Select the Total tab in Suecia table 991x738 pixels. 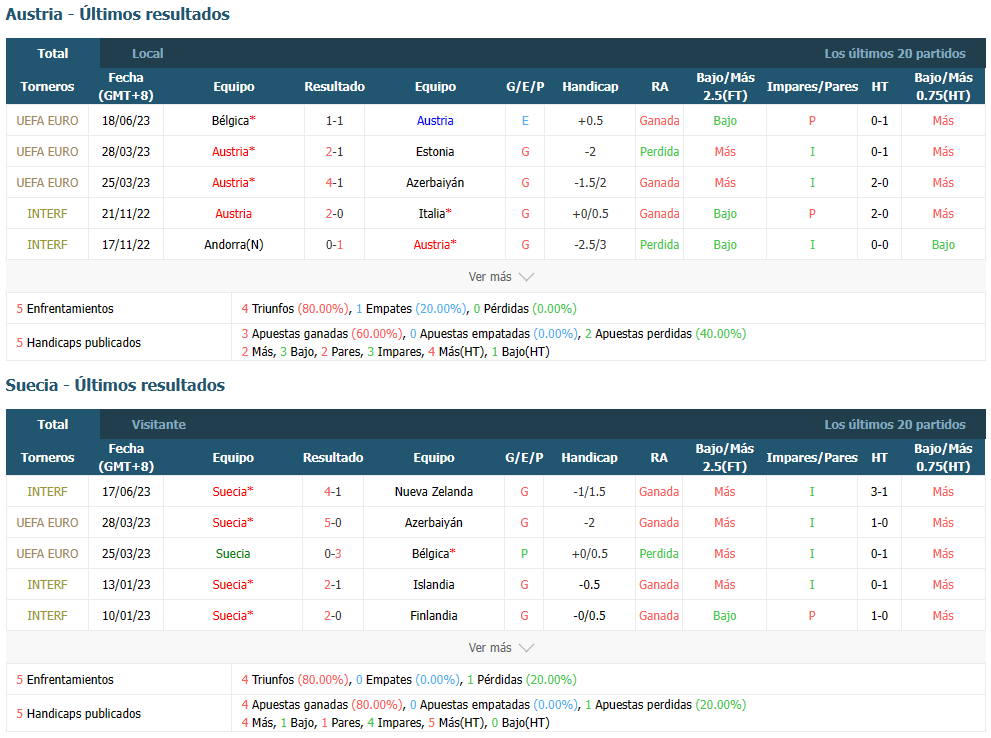(52, 425)
